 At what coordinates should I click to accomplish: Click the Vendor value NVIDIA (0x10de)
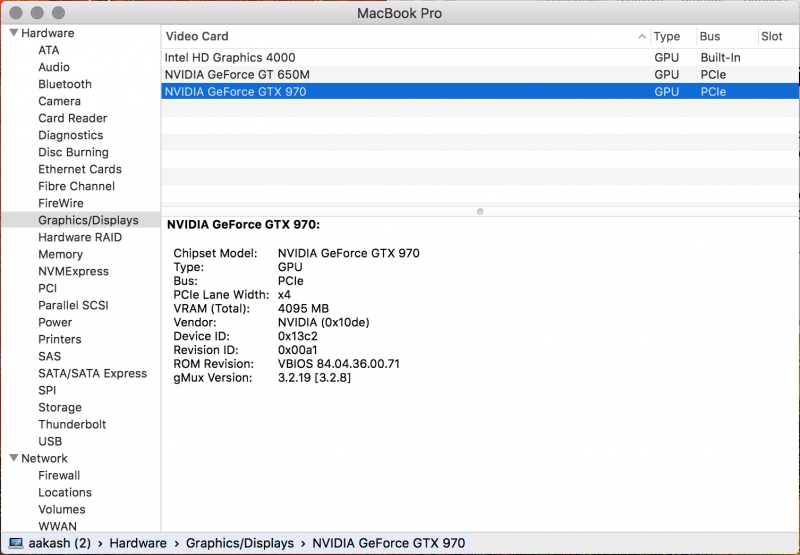pos(323,322)
